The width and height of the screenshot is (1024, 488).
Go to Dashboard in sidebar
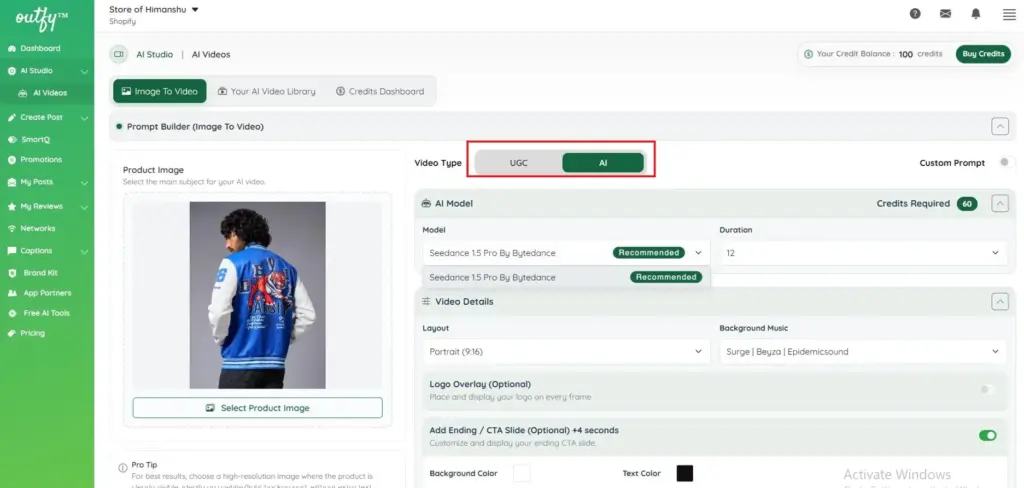40,48
